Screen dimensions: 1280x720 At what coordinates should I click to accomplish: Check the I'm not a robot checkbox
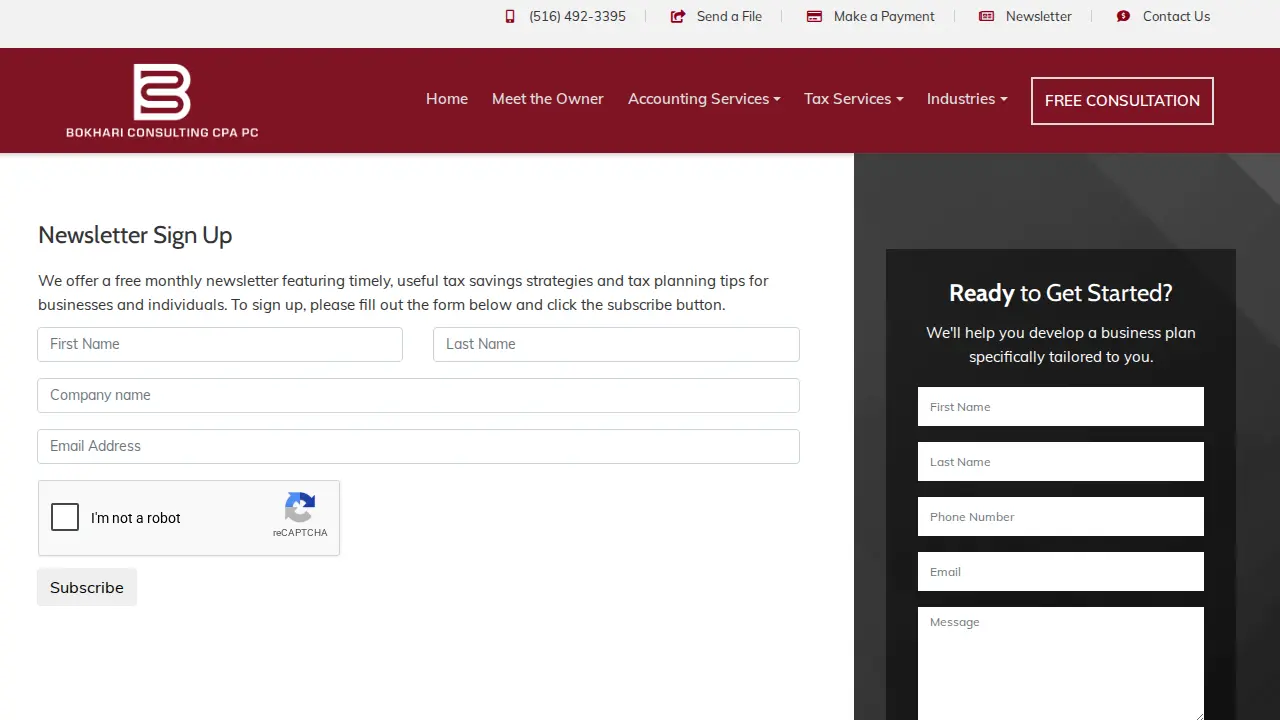(65, 517)
